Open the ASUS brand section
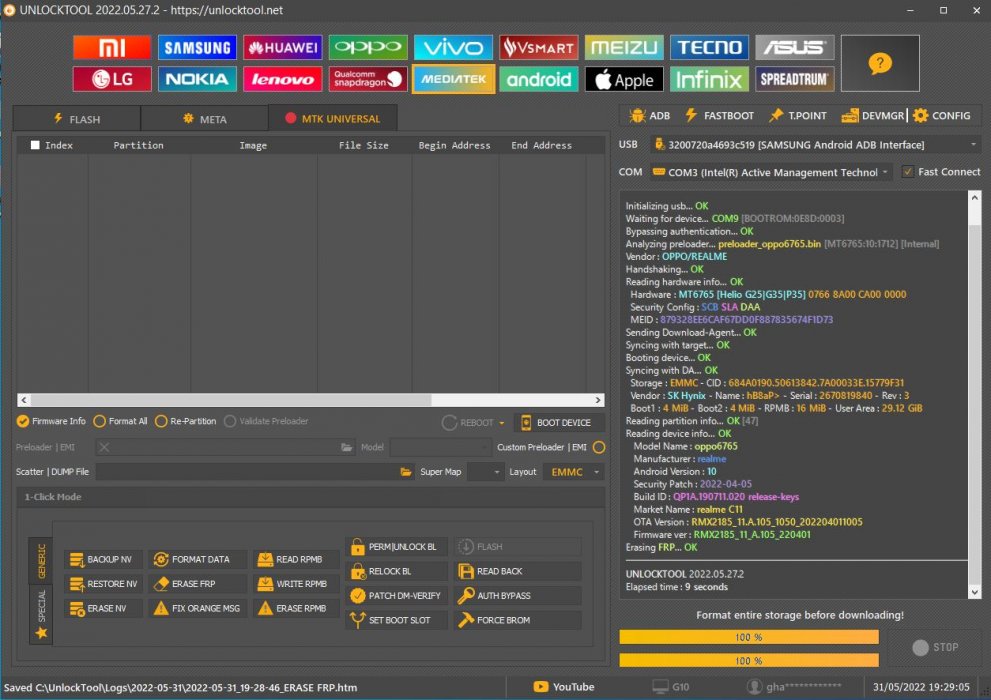This screenshot has height=700, width=991. pos(794,47)
